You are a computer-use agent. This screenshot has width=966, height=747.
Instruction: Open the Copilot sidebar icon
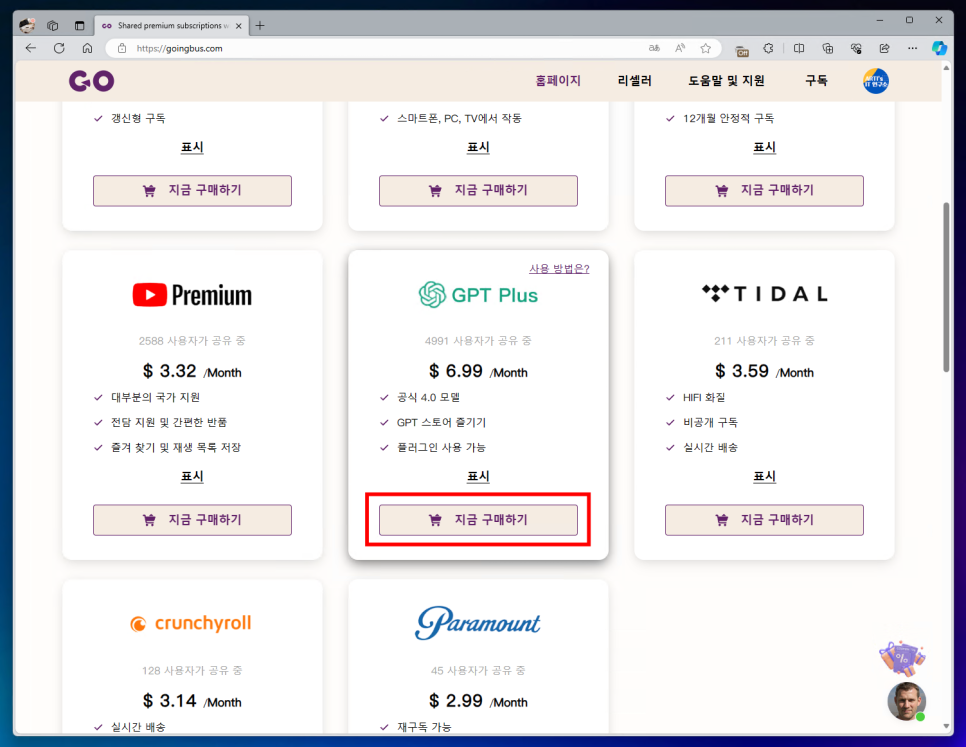(939, 48)
